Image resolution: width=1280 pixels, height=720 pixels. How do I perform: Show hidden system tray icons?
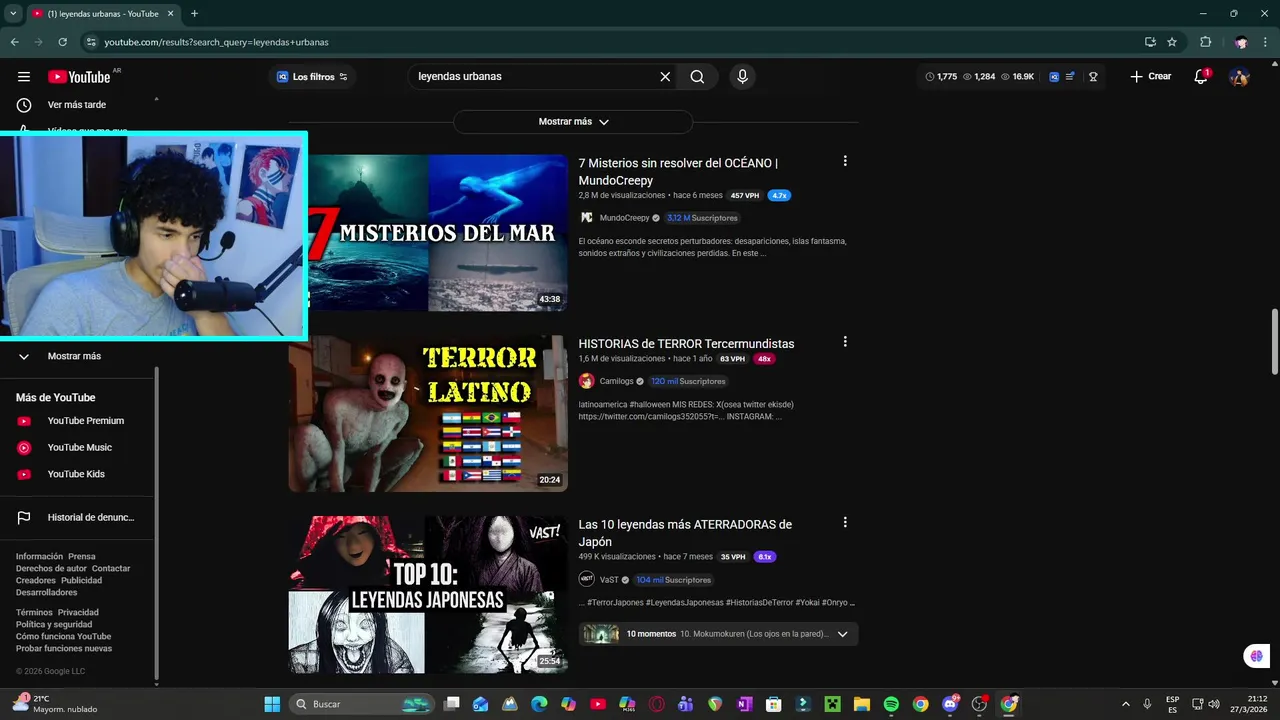click(x=1126, y=704)
